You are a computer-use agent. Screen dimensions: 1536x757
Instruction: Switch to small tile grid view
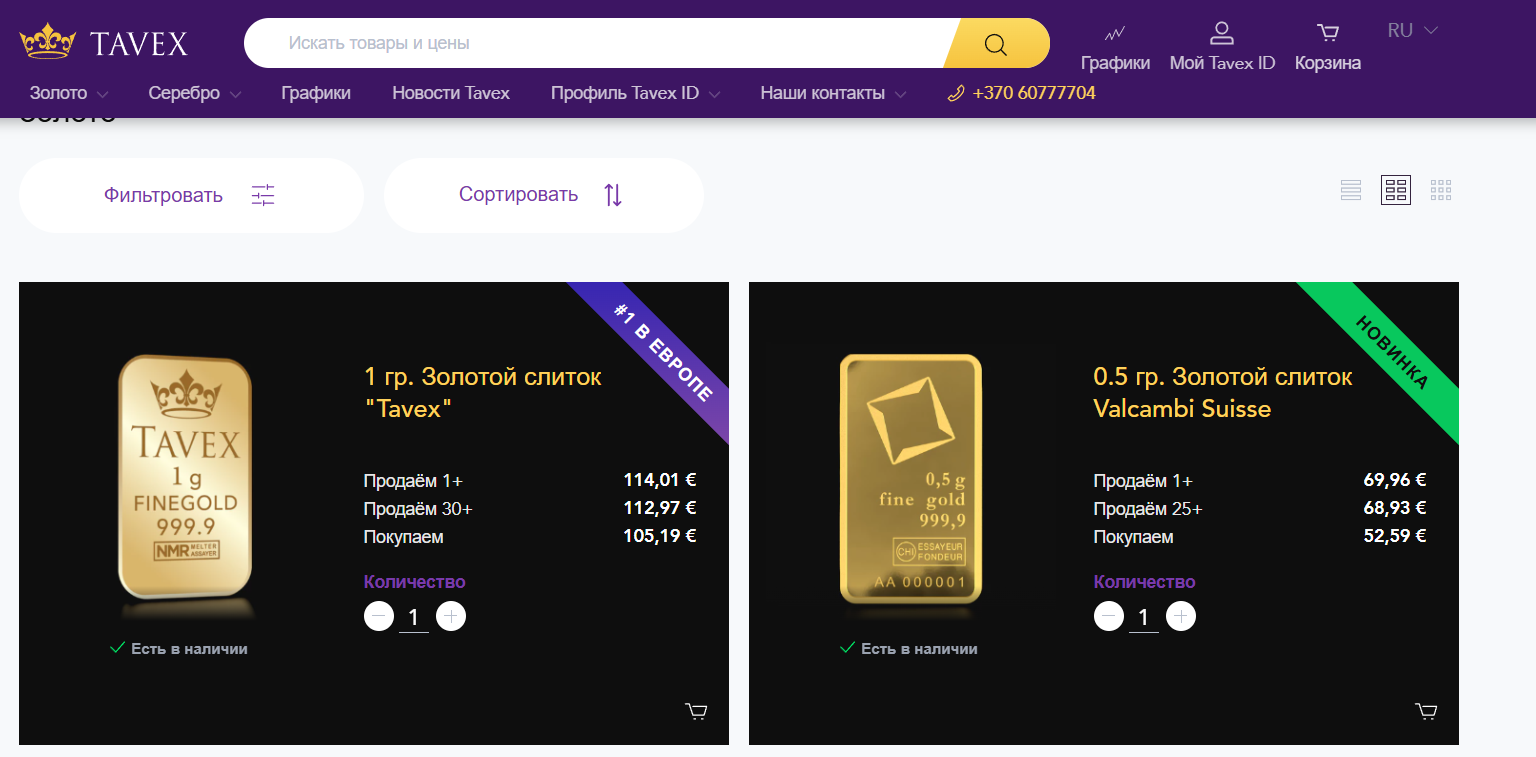(1441, 190)
